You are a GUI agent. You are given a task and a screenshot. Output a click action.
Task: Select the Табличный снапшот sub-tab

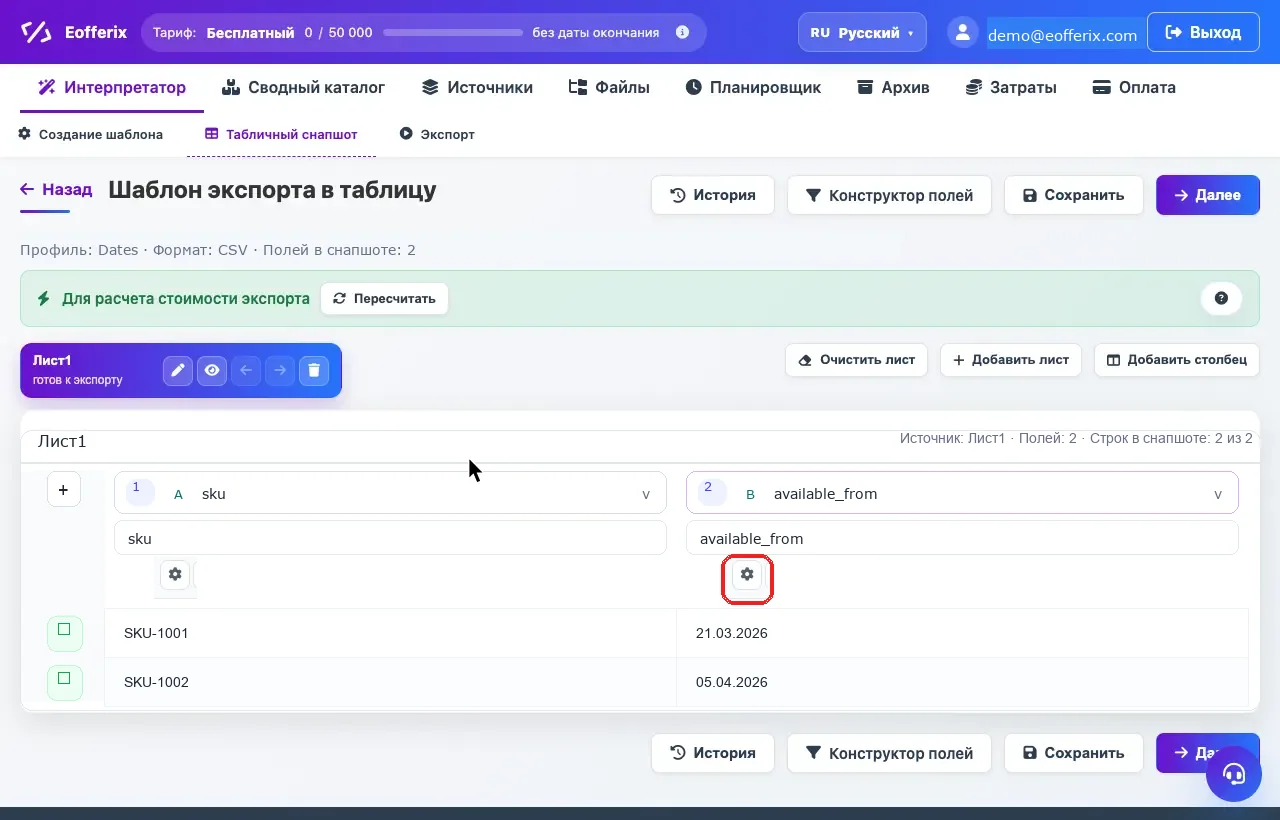pyautogui.click(x=281, y=134)
